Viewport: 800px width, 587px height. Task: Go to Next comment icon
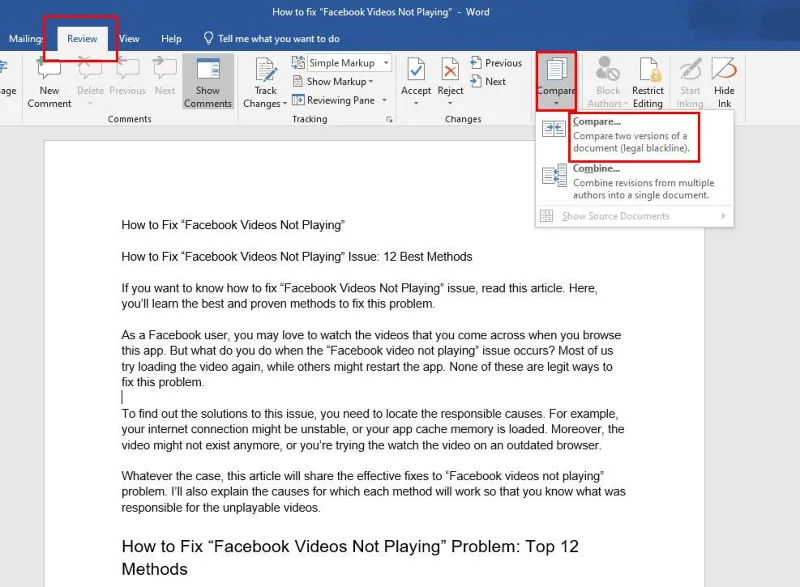(165, 69)
